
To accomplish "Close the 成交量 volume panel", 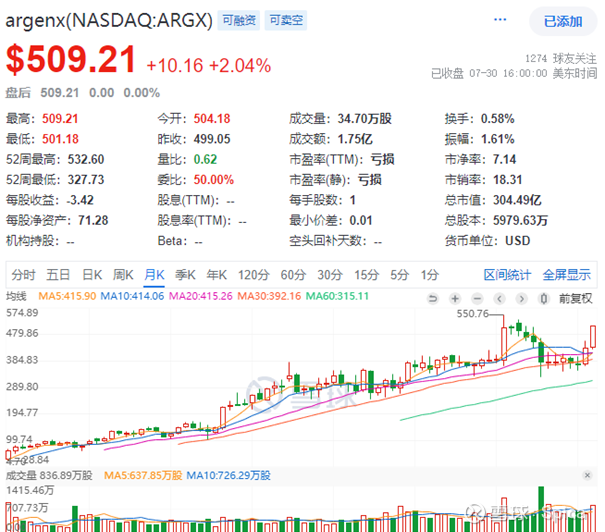I will point(587,475).
